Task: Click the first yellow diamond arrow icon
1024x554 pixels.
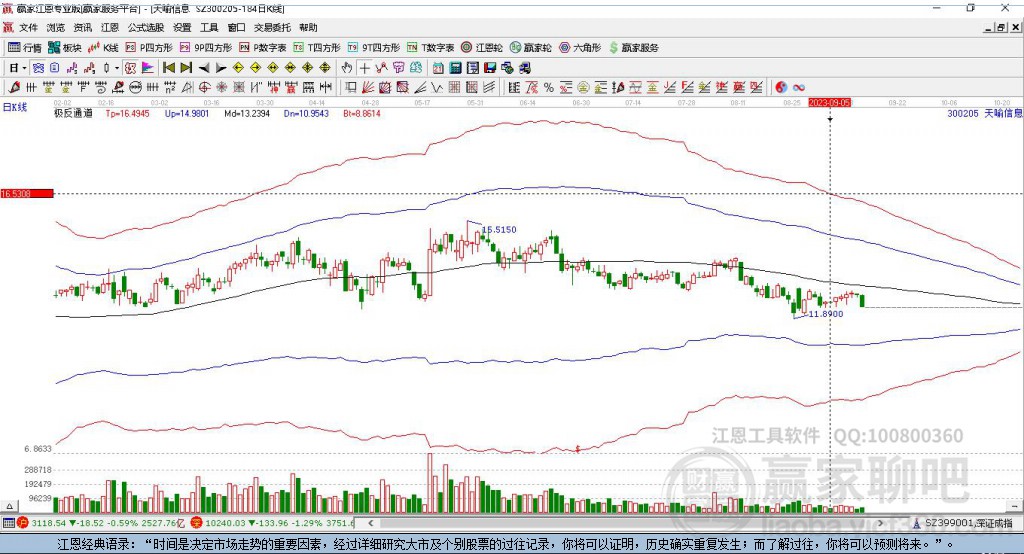Action: point(238,68)
